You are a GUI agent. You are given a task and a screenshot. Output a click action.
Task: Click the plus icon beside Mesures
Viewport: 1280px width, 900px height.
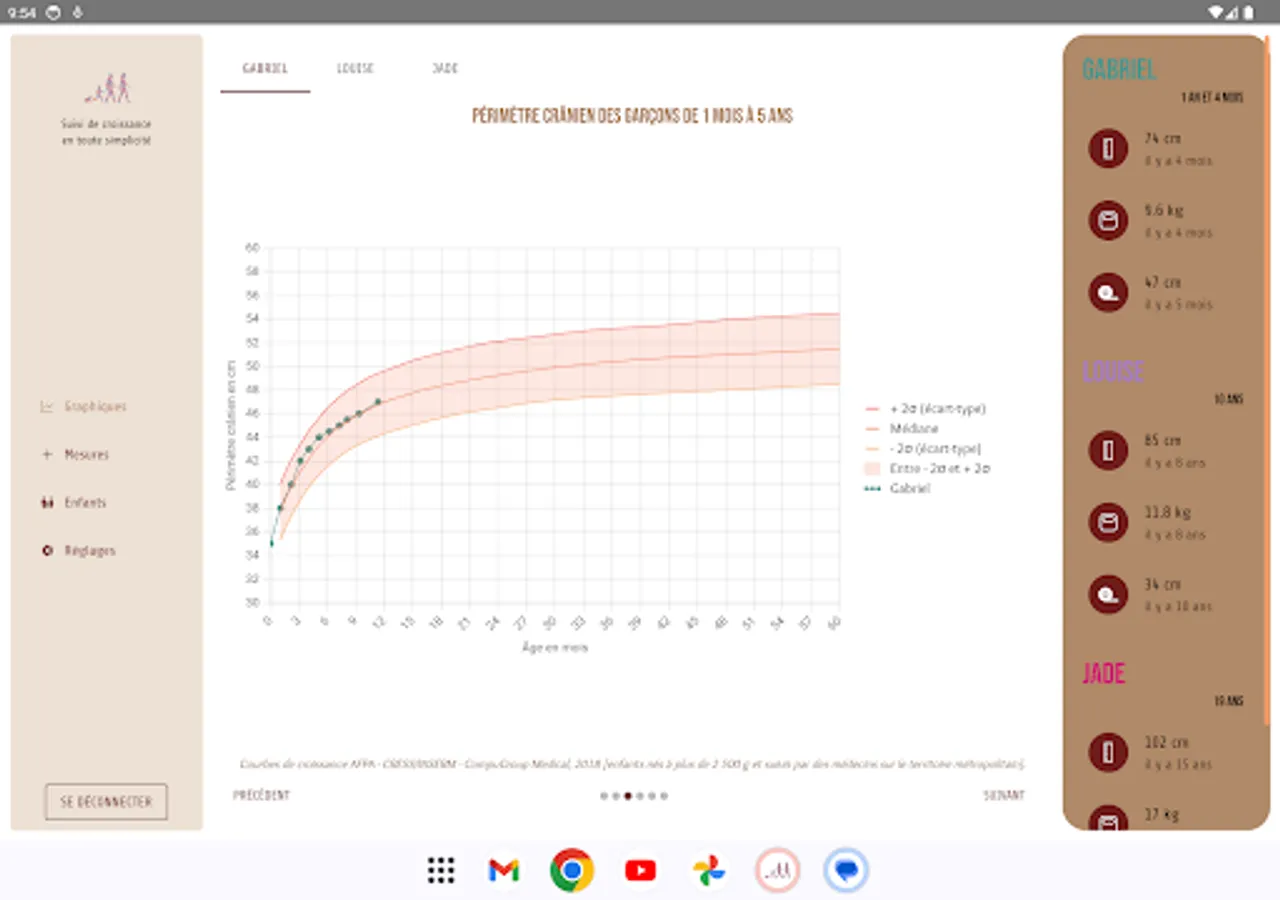pyautogui.click(x=46, y=455)
